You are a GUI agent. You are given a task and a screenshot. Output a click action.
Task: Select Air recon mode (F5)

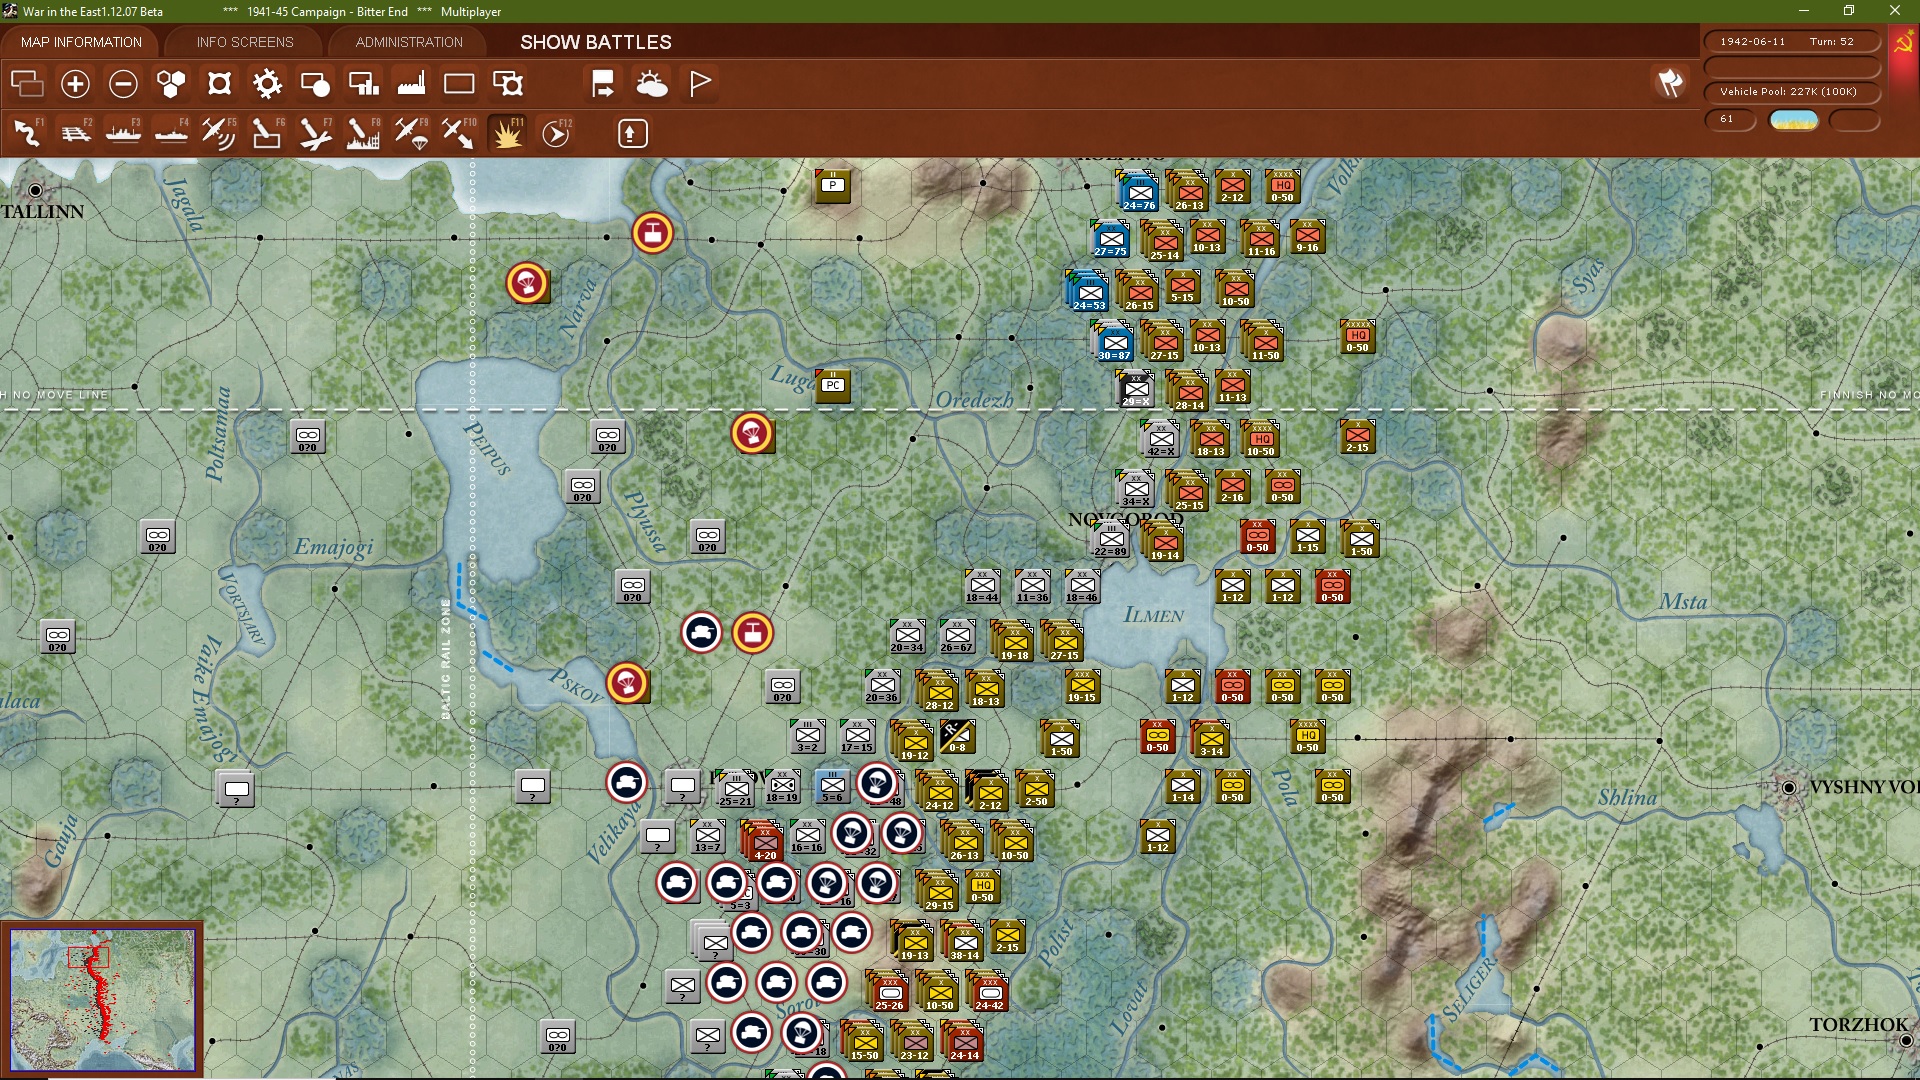pyautogui.click(x=219, y=133)
